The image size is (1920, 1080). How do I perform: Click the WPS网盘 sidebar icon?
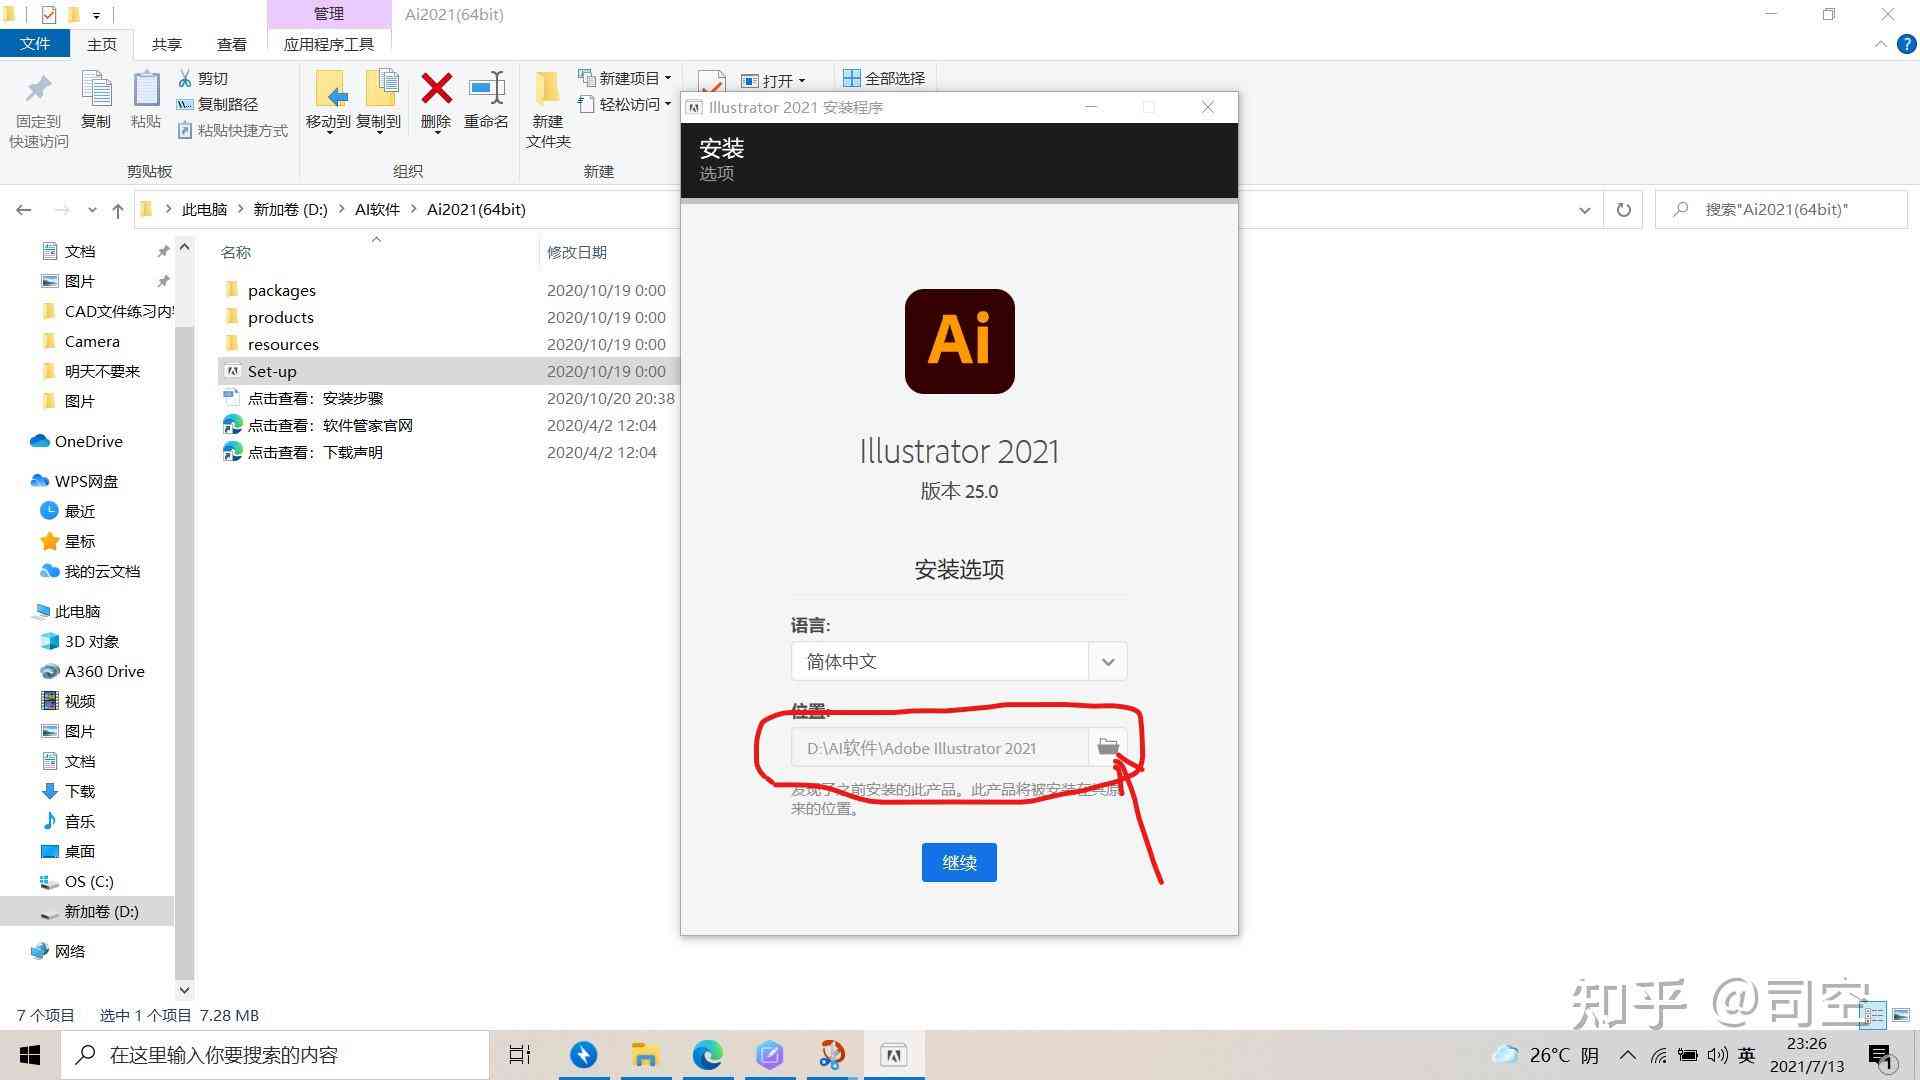click(x=86, y=480)
